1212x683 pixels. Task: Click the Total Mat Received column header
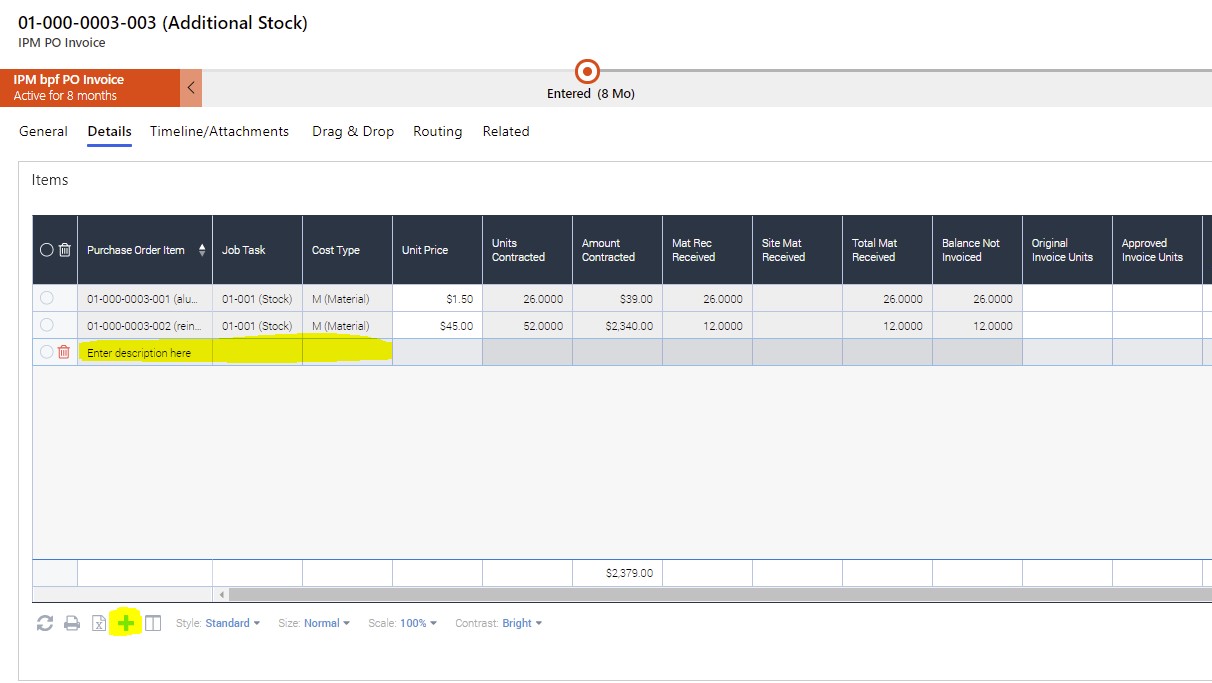887,250
